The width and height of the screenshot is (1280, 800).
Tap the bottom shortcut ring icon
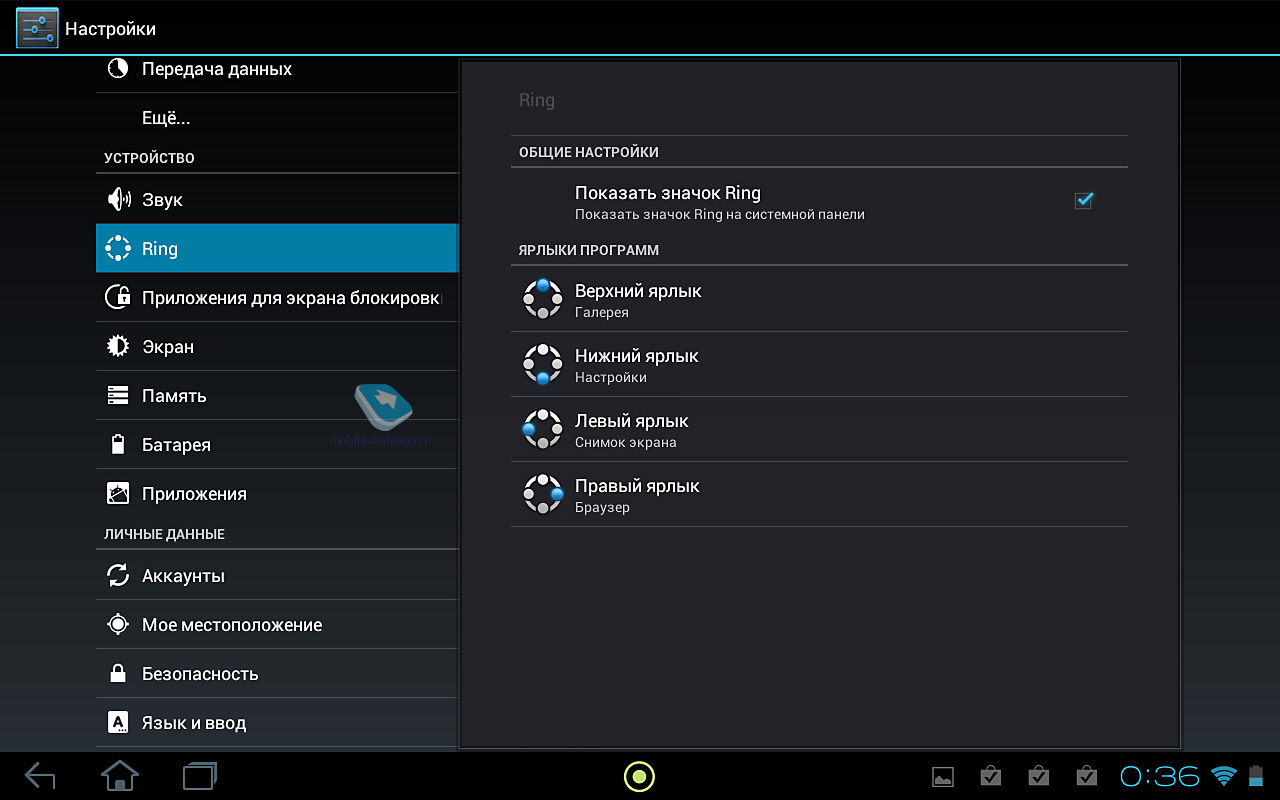click(543, 364)
